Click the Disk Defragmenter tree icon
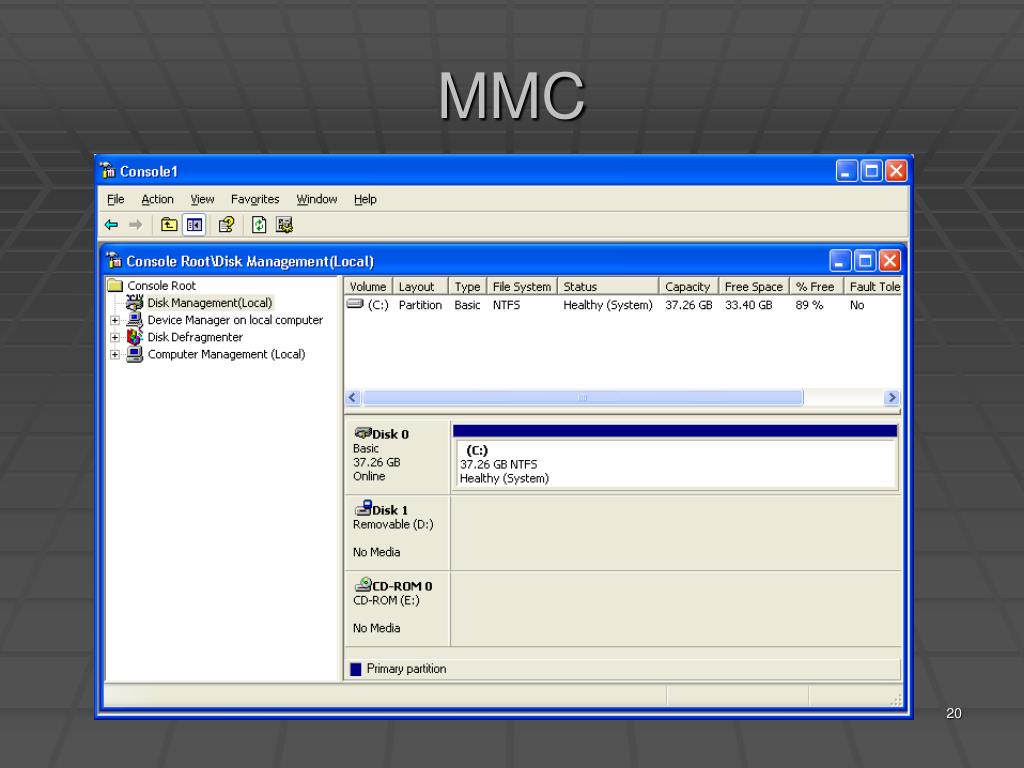This screenshot has height=768, width=1024. (x=135, y=336)
